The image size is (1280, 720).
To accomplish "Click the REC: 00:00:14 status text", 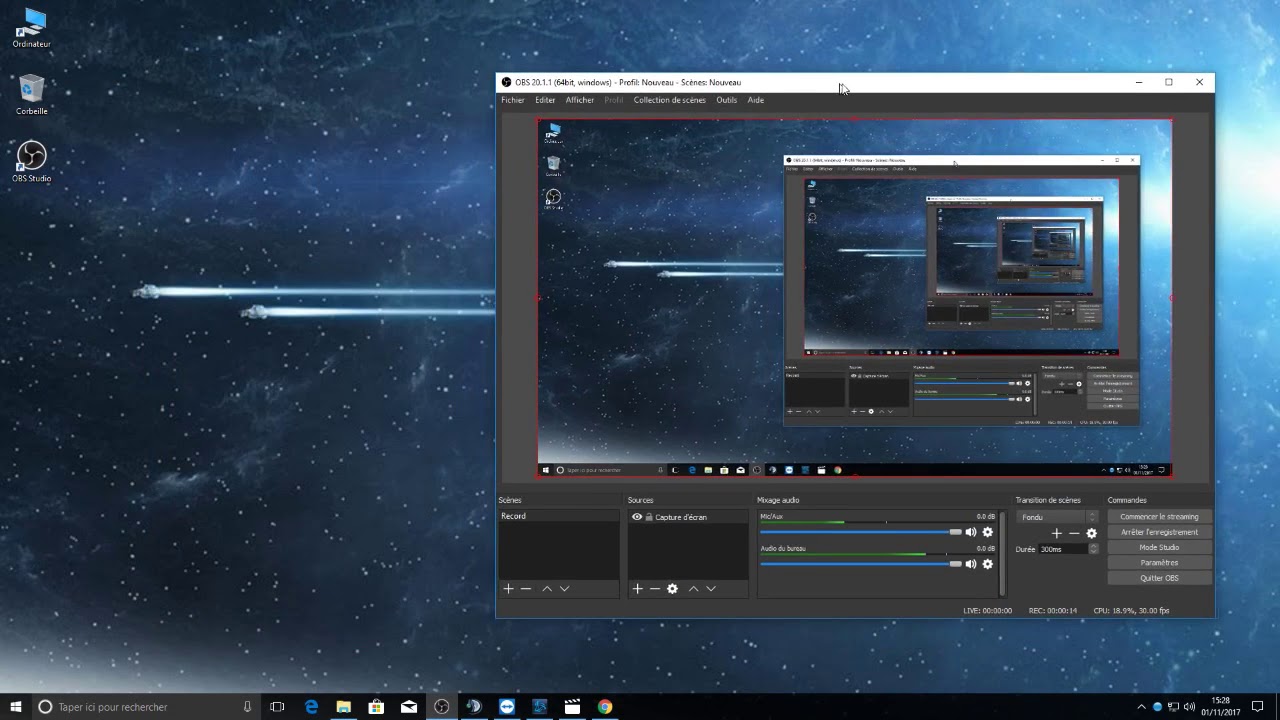I will coord(1053,610).
